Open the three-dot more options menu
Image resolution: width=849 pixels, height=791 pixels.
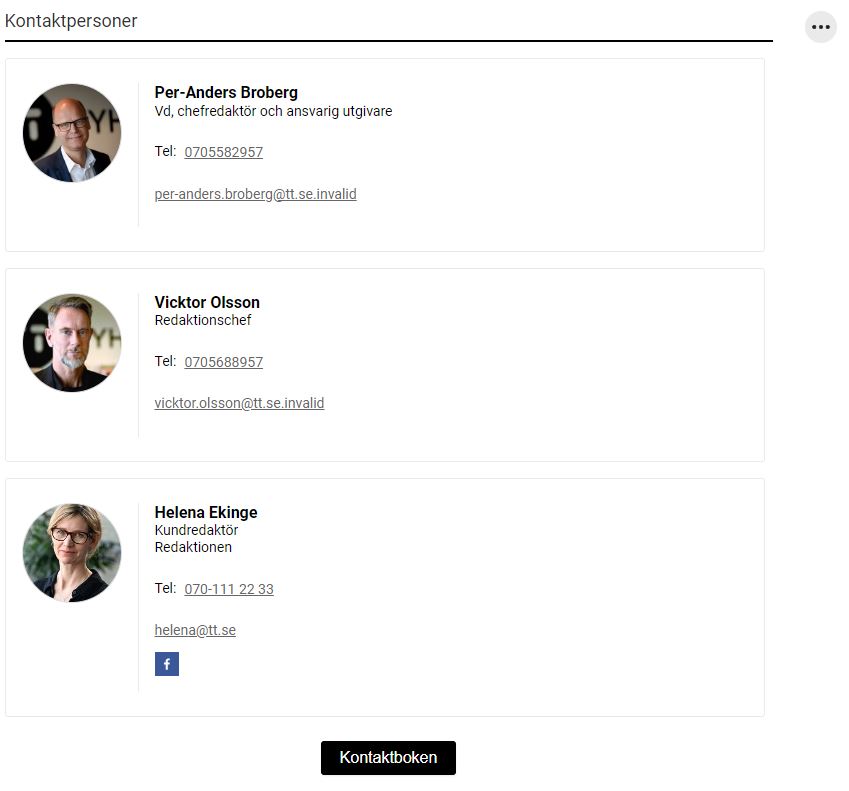(x=820, y=27)
